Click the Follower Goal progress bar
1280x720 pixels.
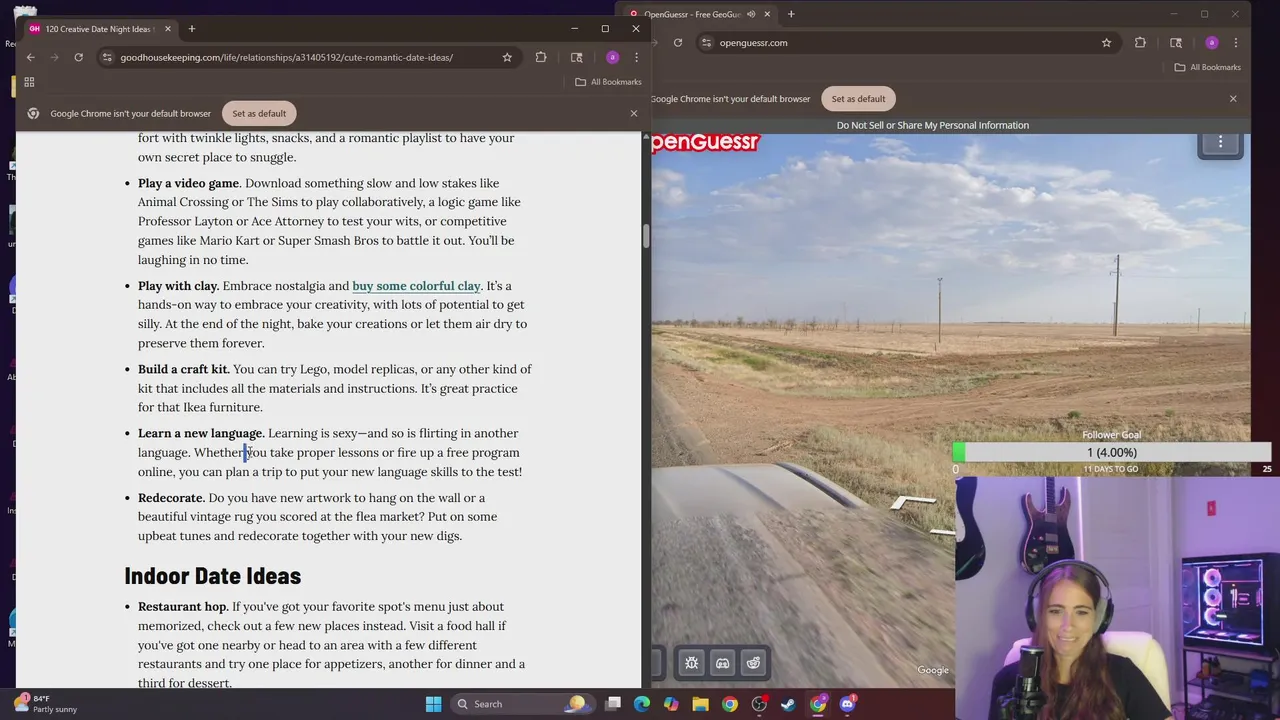point(1111,452)
